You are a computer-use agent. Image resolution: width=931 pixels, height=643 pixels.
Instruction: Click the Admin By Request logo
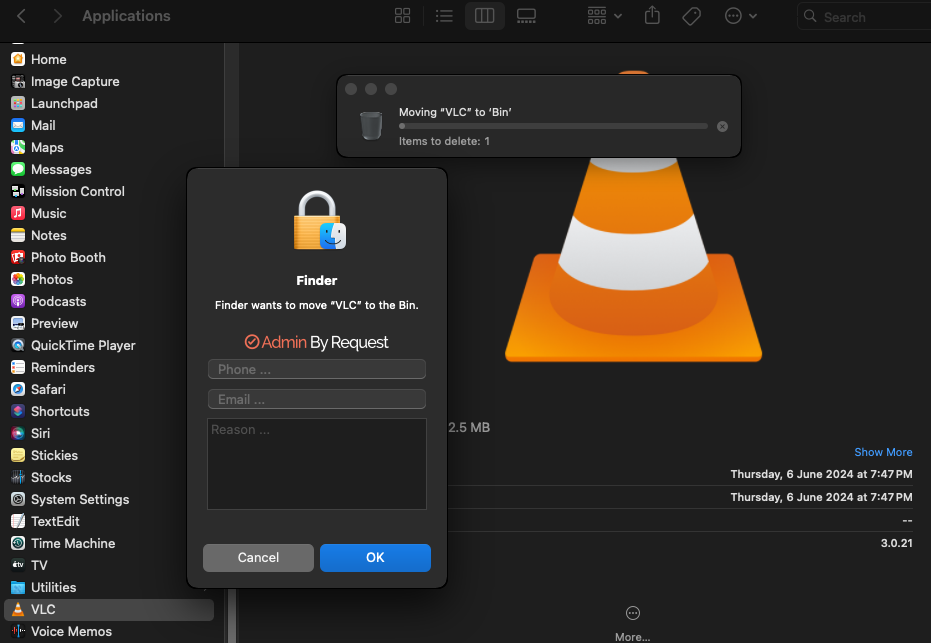(x=316, y=342)
